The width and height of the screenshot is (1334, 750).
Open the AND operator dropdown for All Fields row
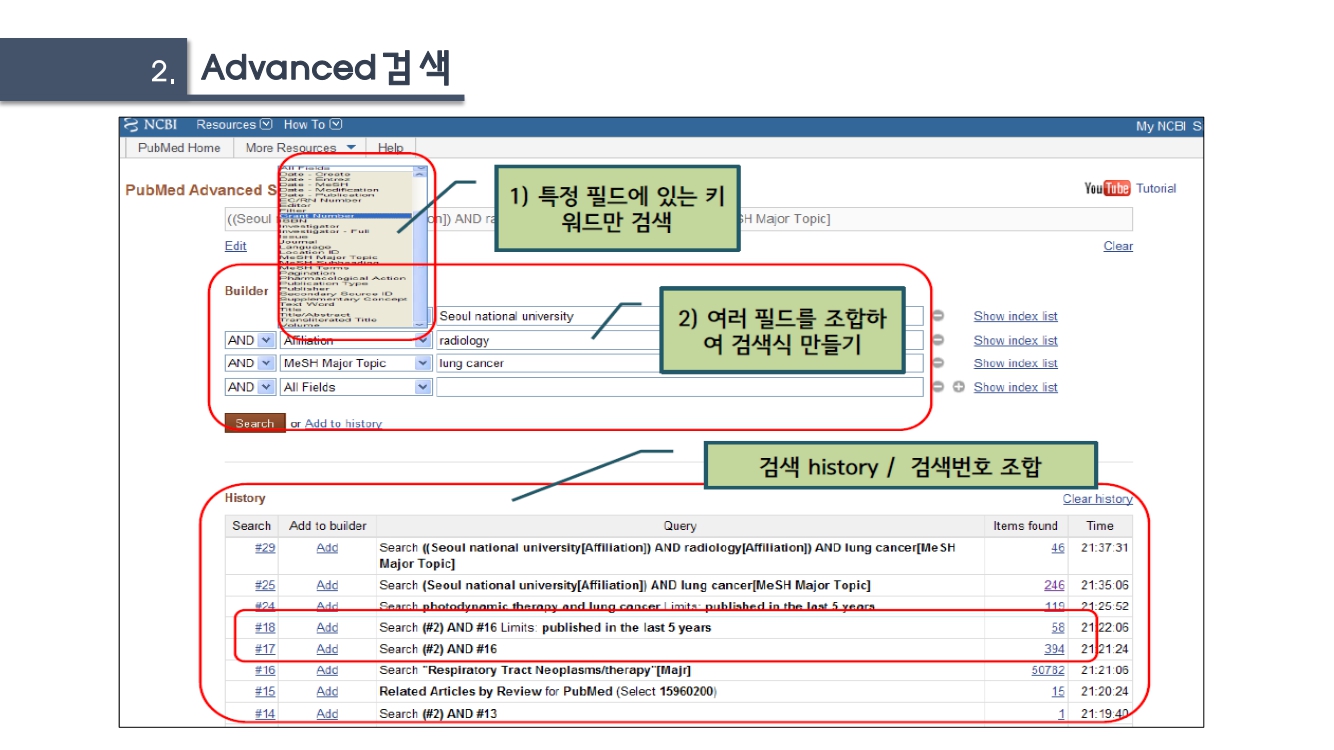click(250, 387)
